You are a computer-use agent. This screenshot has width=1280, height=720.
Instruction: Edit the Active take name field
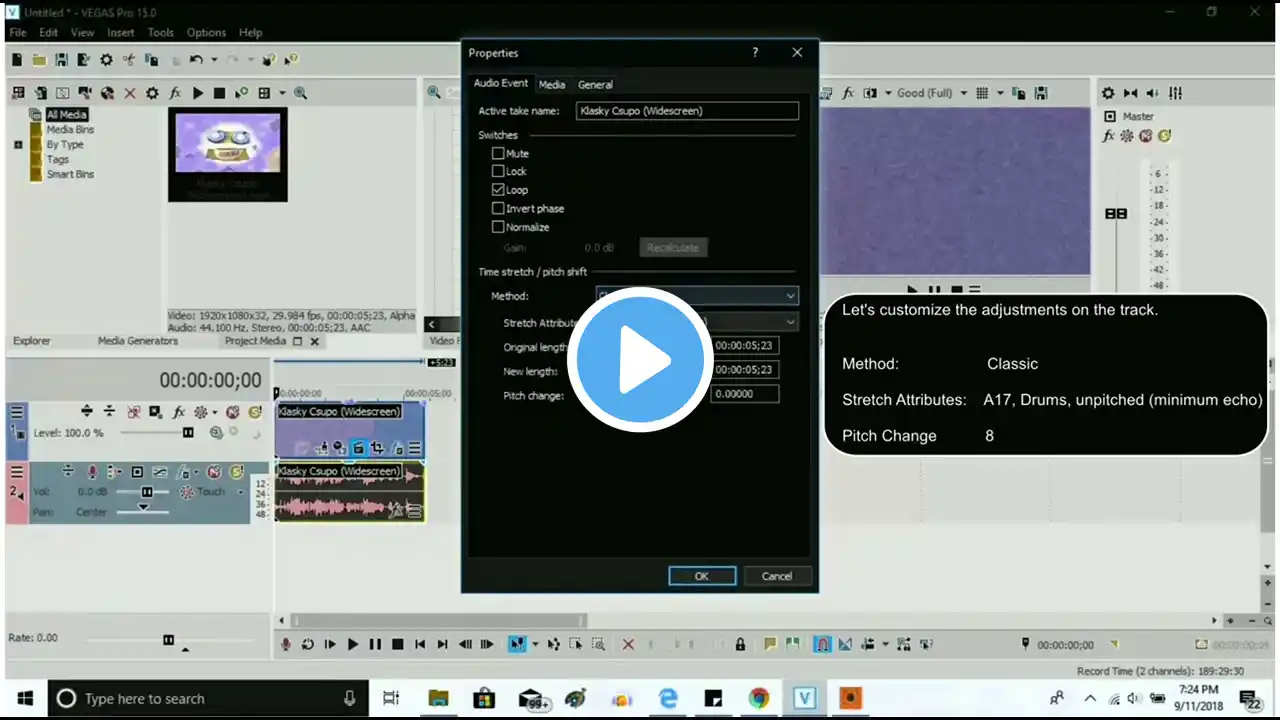[688, 111]
